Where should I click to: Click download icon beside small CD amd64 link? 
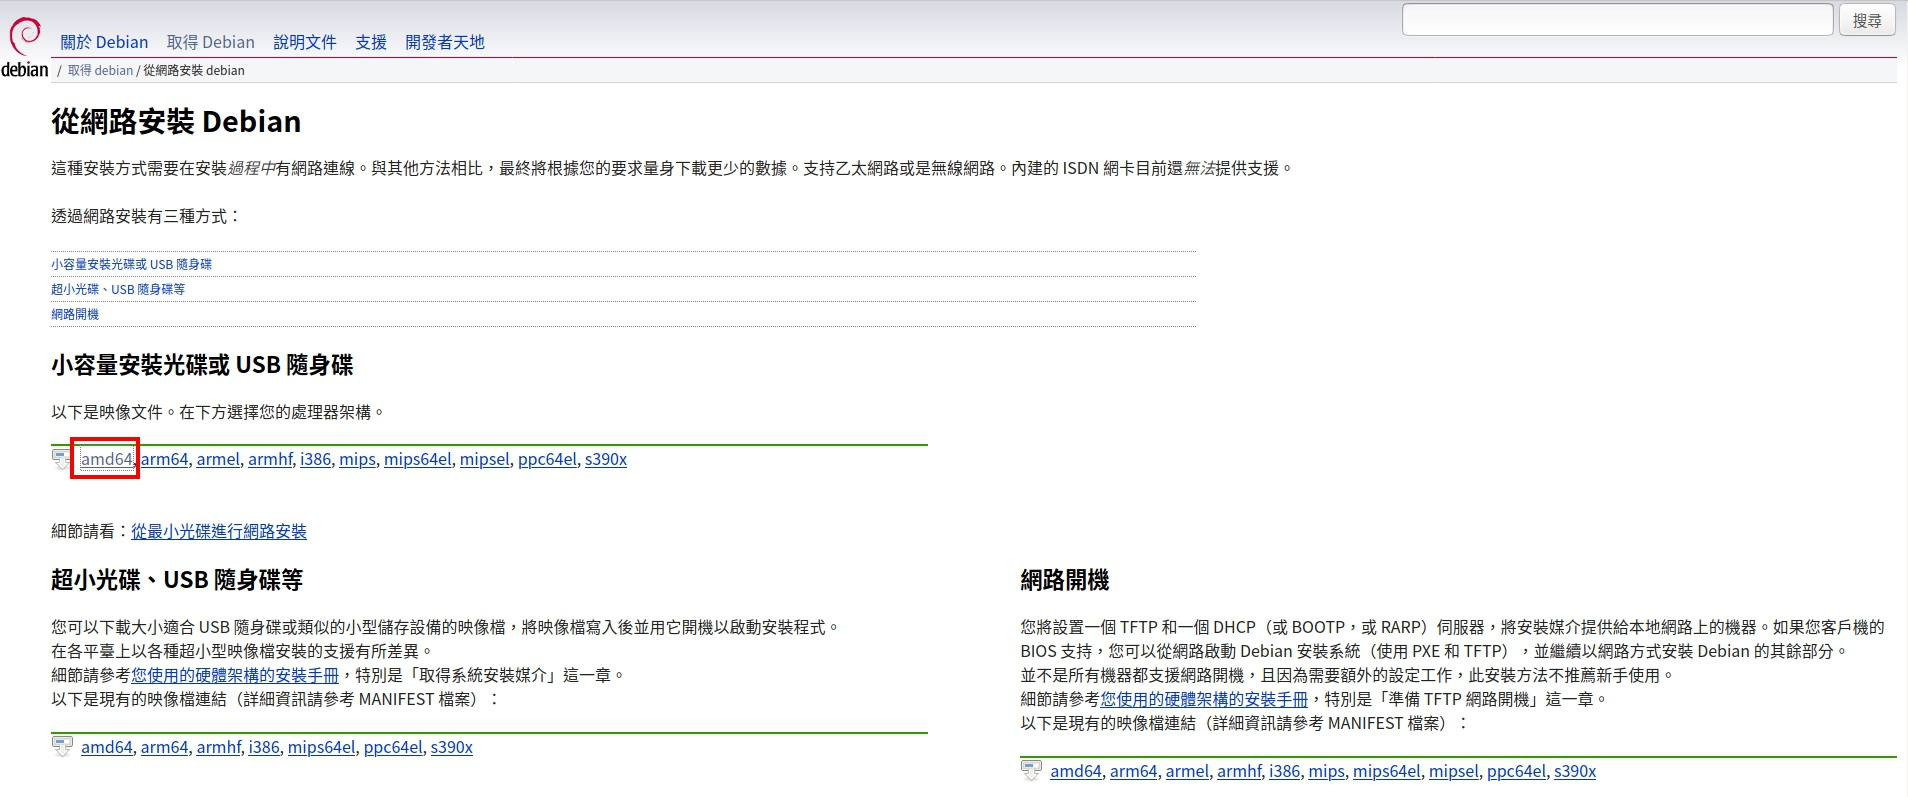coord(61,459)
